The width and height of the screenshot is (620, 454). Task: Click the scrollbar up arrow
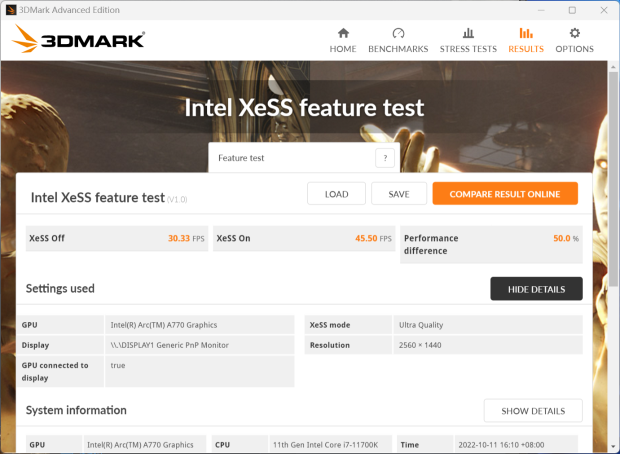(613, 67)
